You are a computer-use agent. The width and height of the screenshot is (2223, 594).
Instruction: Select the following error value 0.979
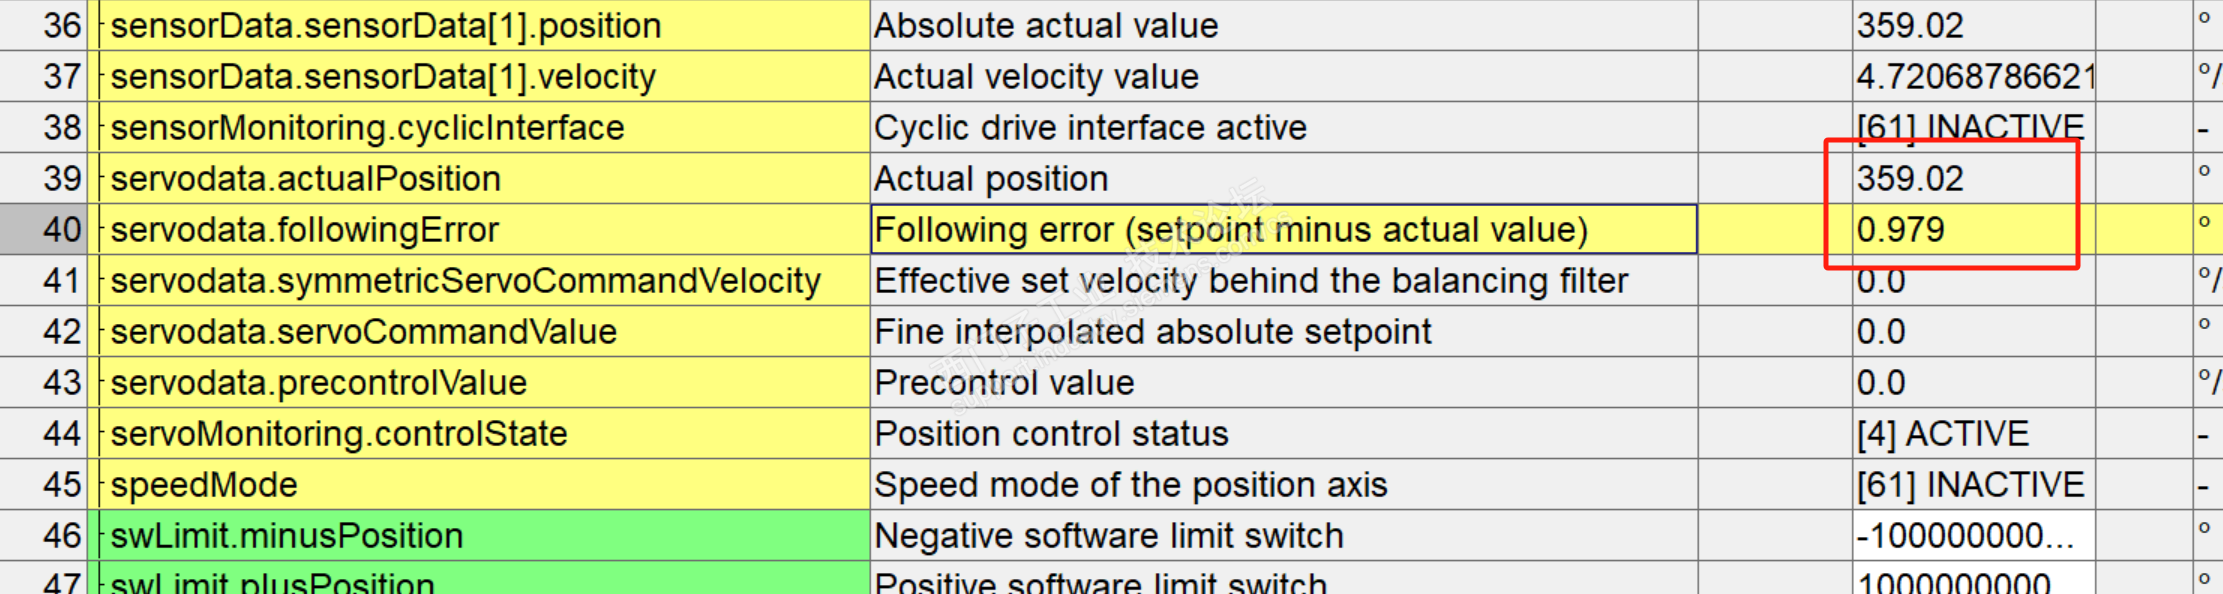pyautogui.click(x=1900, y=230)
